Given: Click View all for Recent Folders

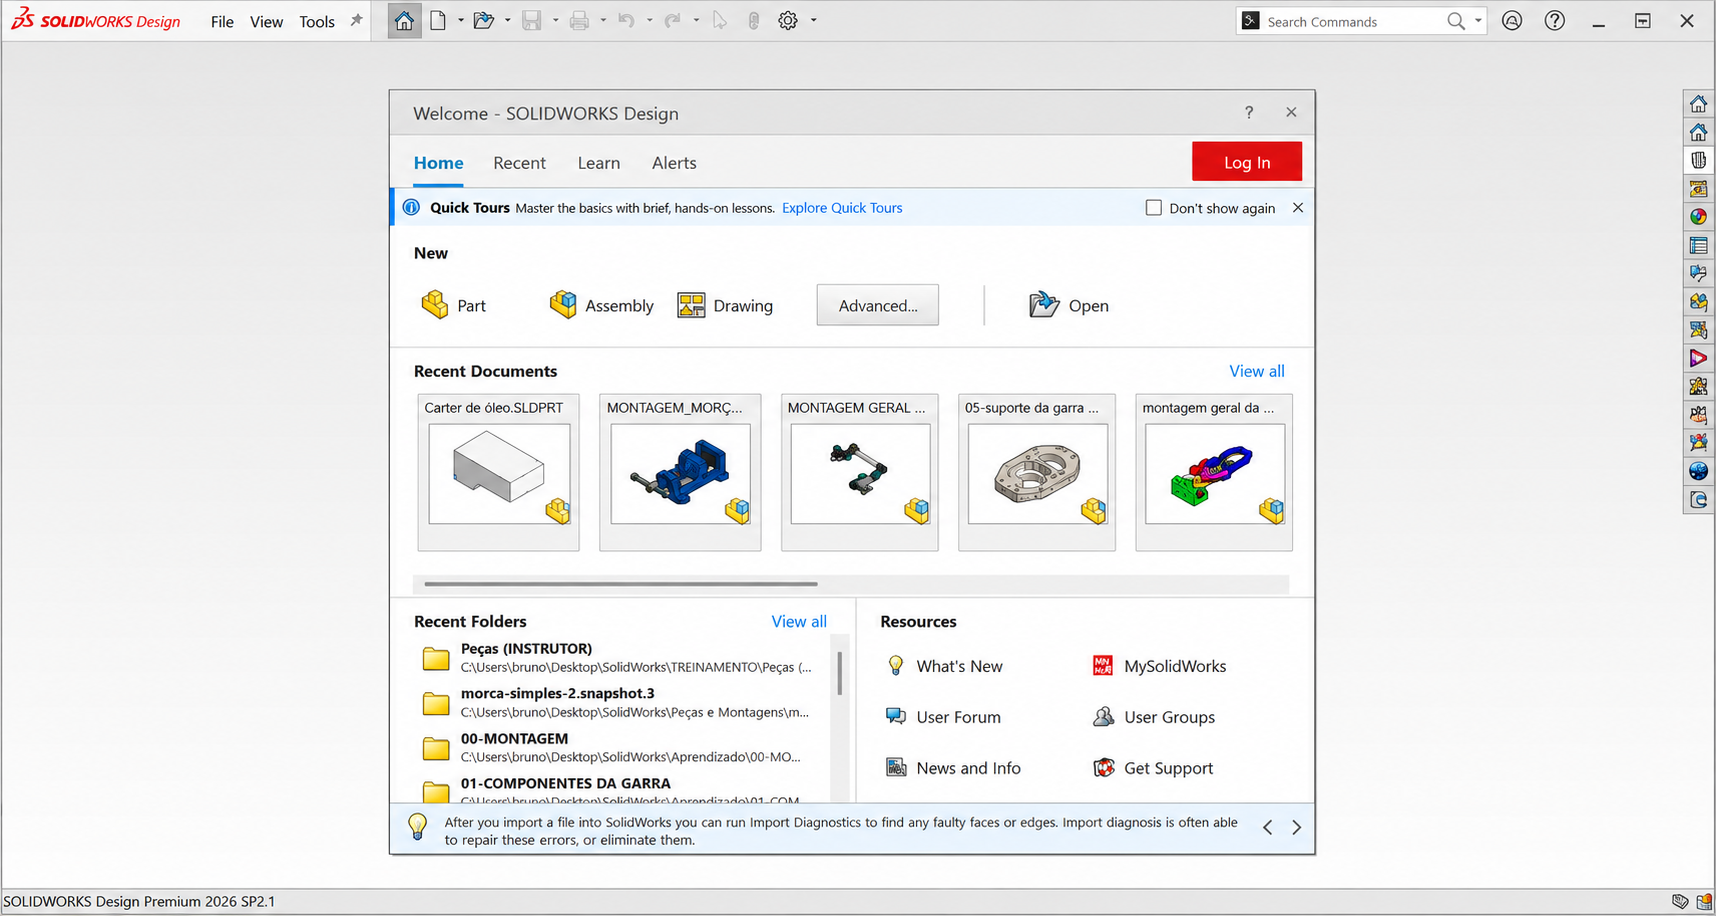Looking at the screenshot, I should 798,621.
